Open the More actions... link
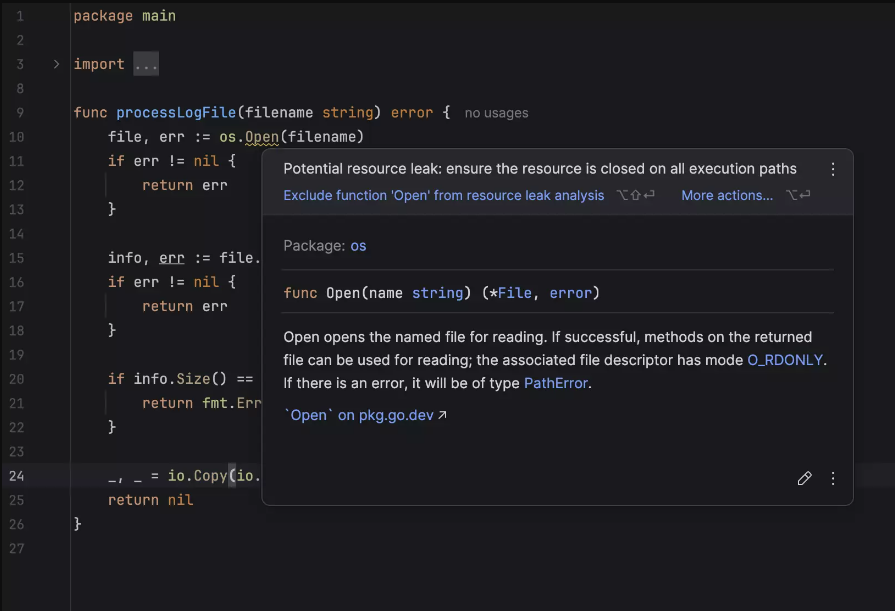Viewport: 895px width, 611px height. (727, 195)
